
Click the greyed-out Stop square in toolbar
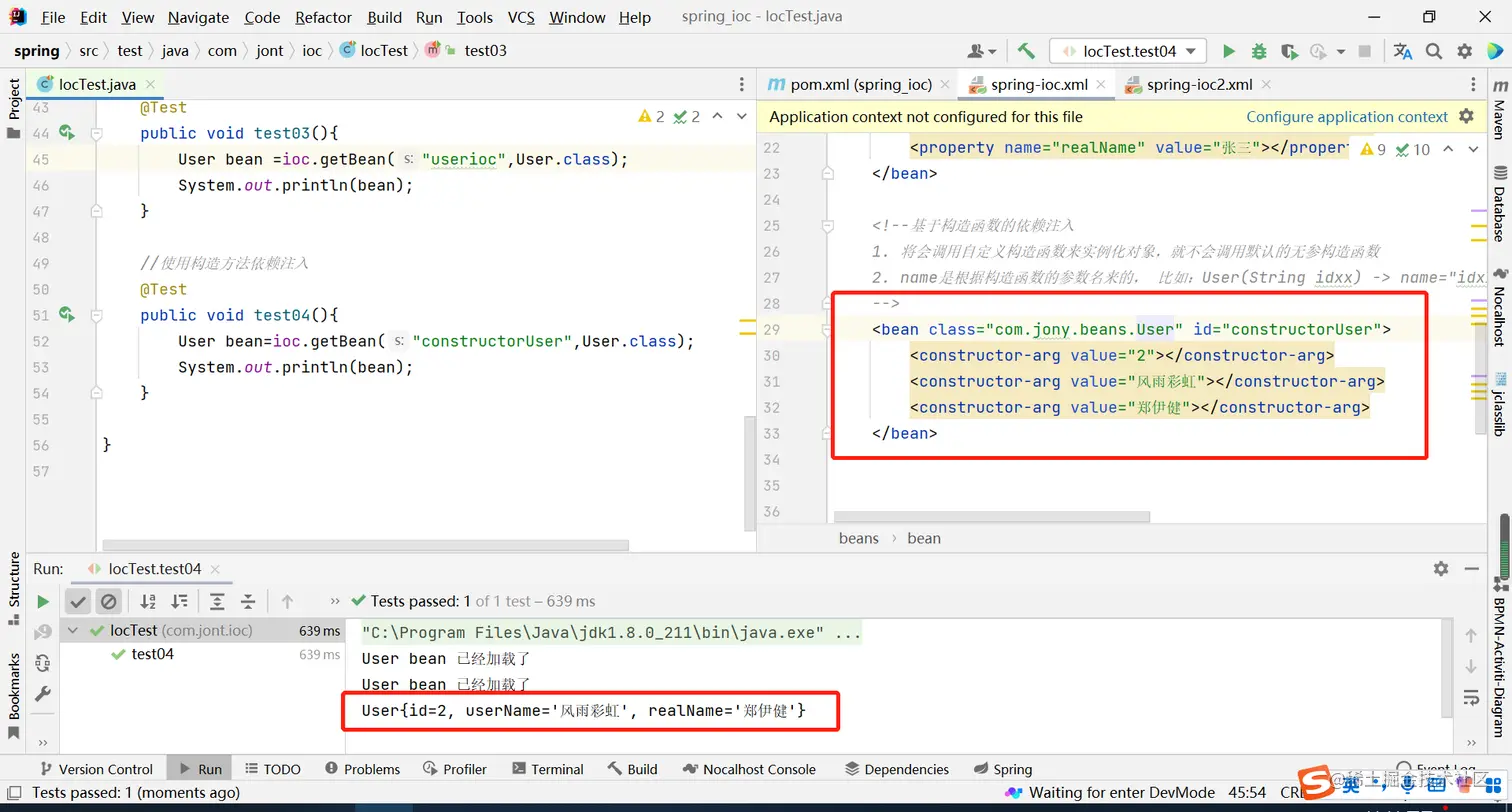tap(1366, 51)
